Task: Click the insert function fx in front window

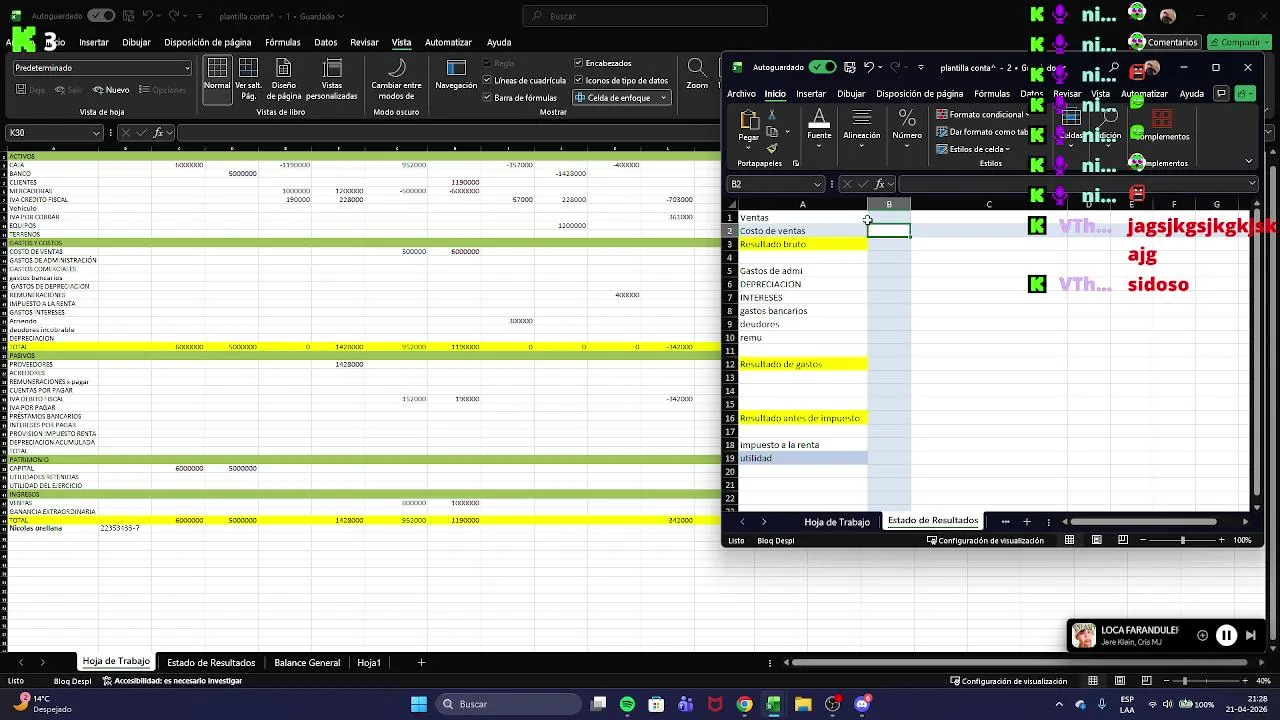Action: point(880,184)
